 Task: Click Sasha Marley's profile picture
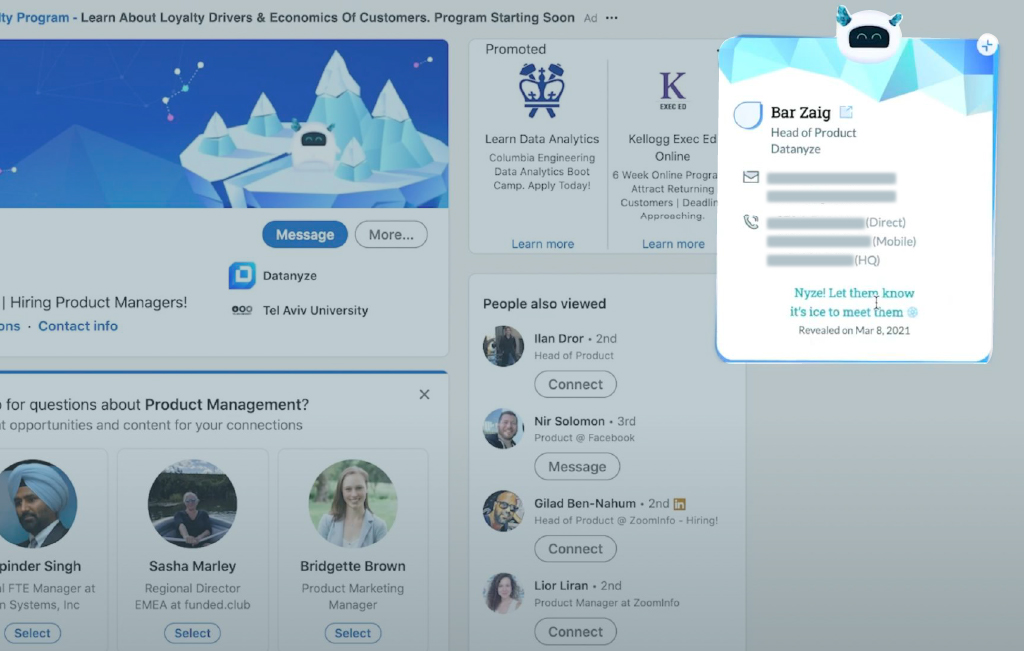(x=193, y=503)
